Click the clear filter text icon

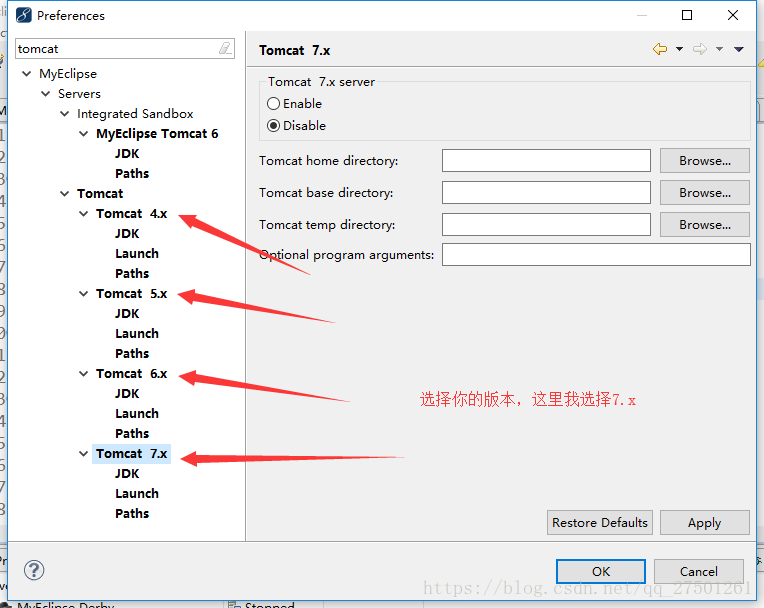click(x=225, y=48)
